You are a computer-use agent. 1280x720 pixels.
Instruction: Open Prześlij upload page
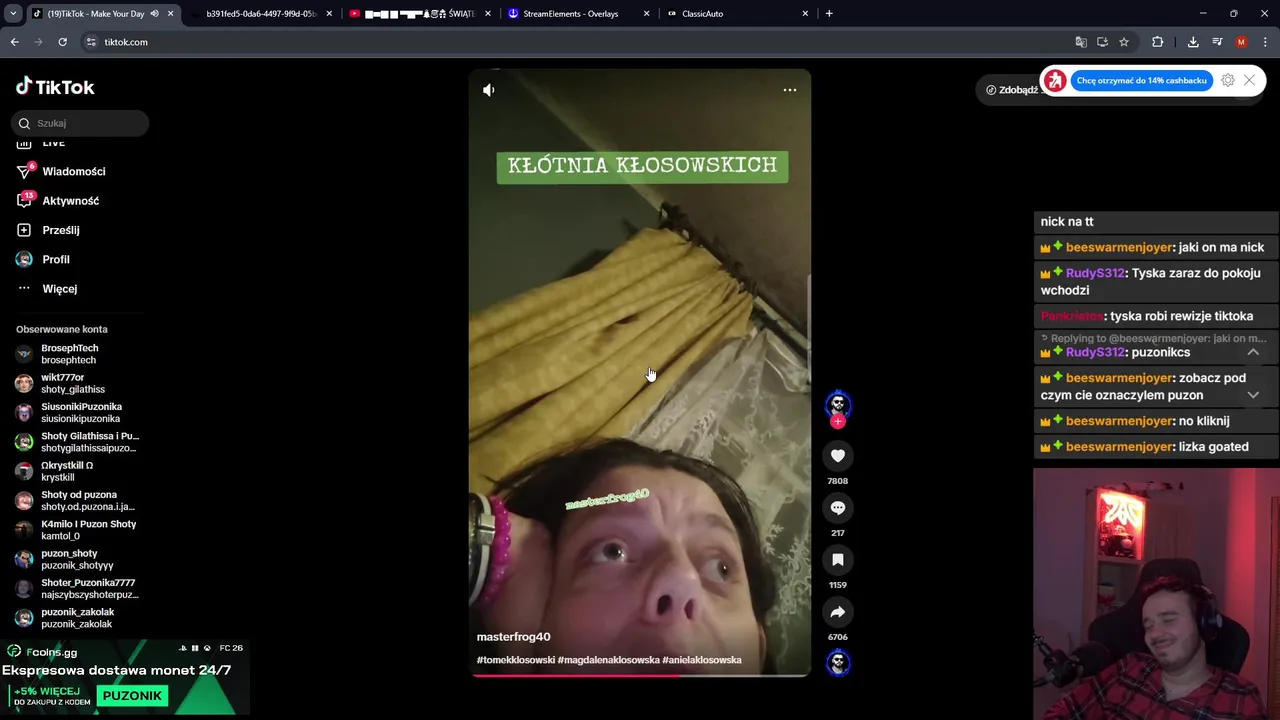click(61, 230)
